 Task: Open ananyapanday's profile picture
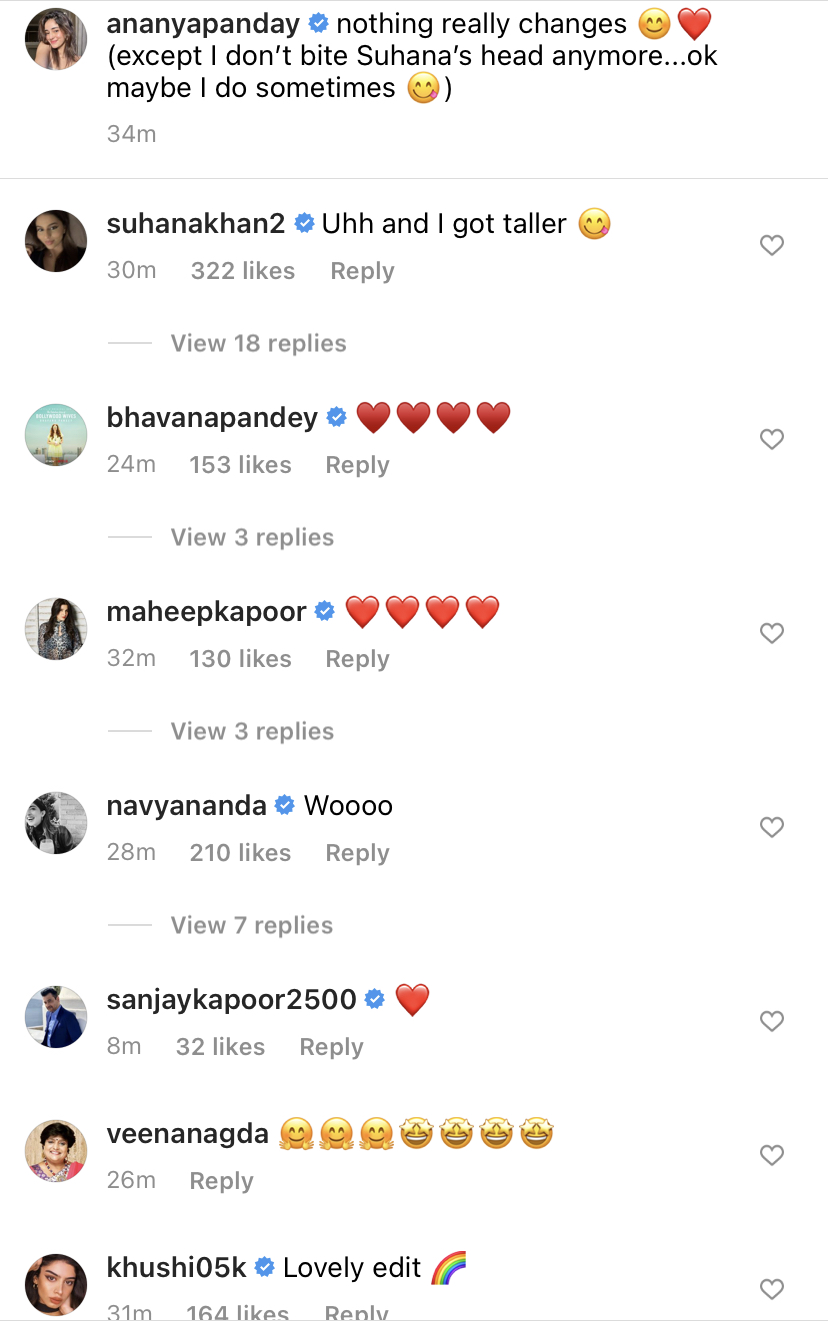(56, 38)
